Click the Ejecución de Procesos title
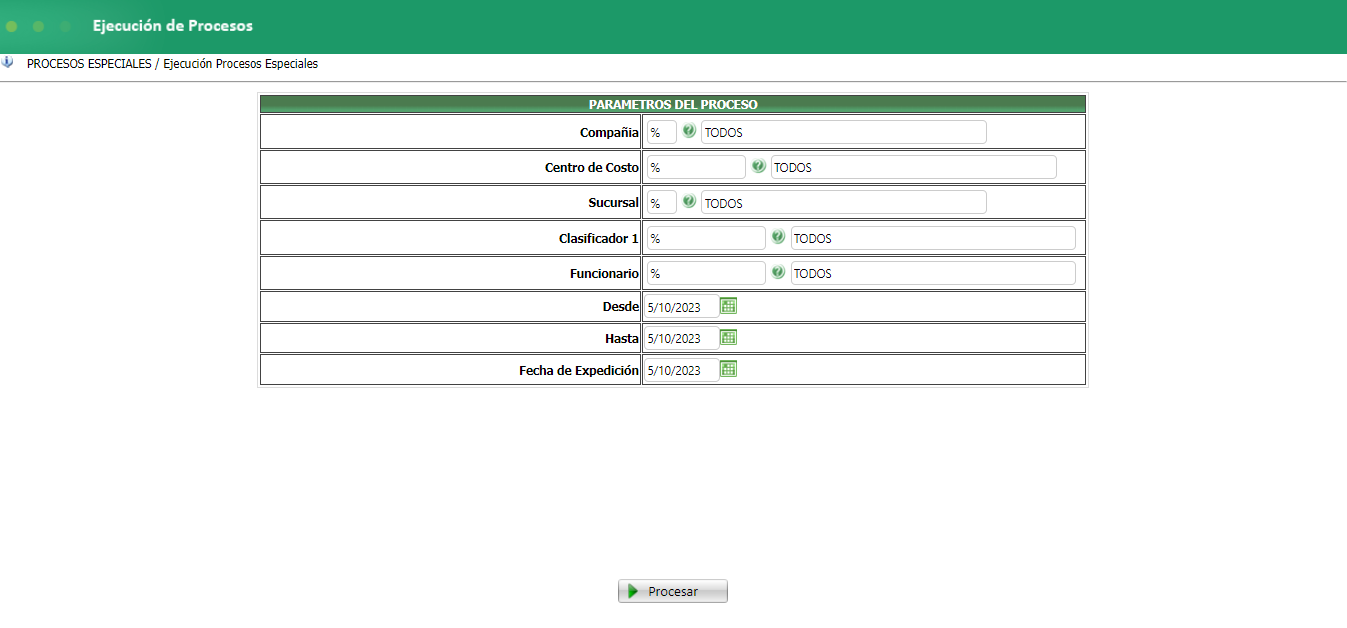1347x628 pixels. point(173,25)
